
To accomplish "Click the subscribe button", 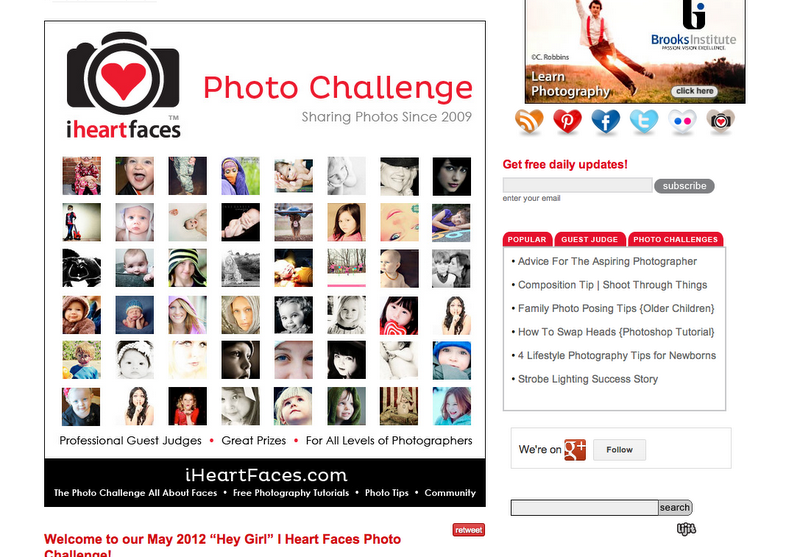I will point(684,186).
